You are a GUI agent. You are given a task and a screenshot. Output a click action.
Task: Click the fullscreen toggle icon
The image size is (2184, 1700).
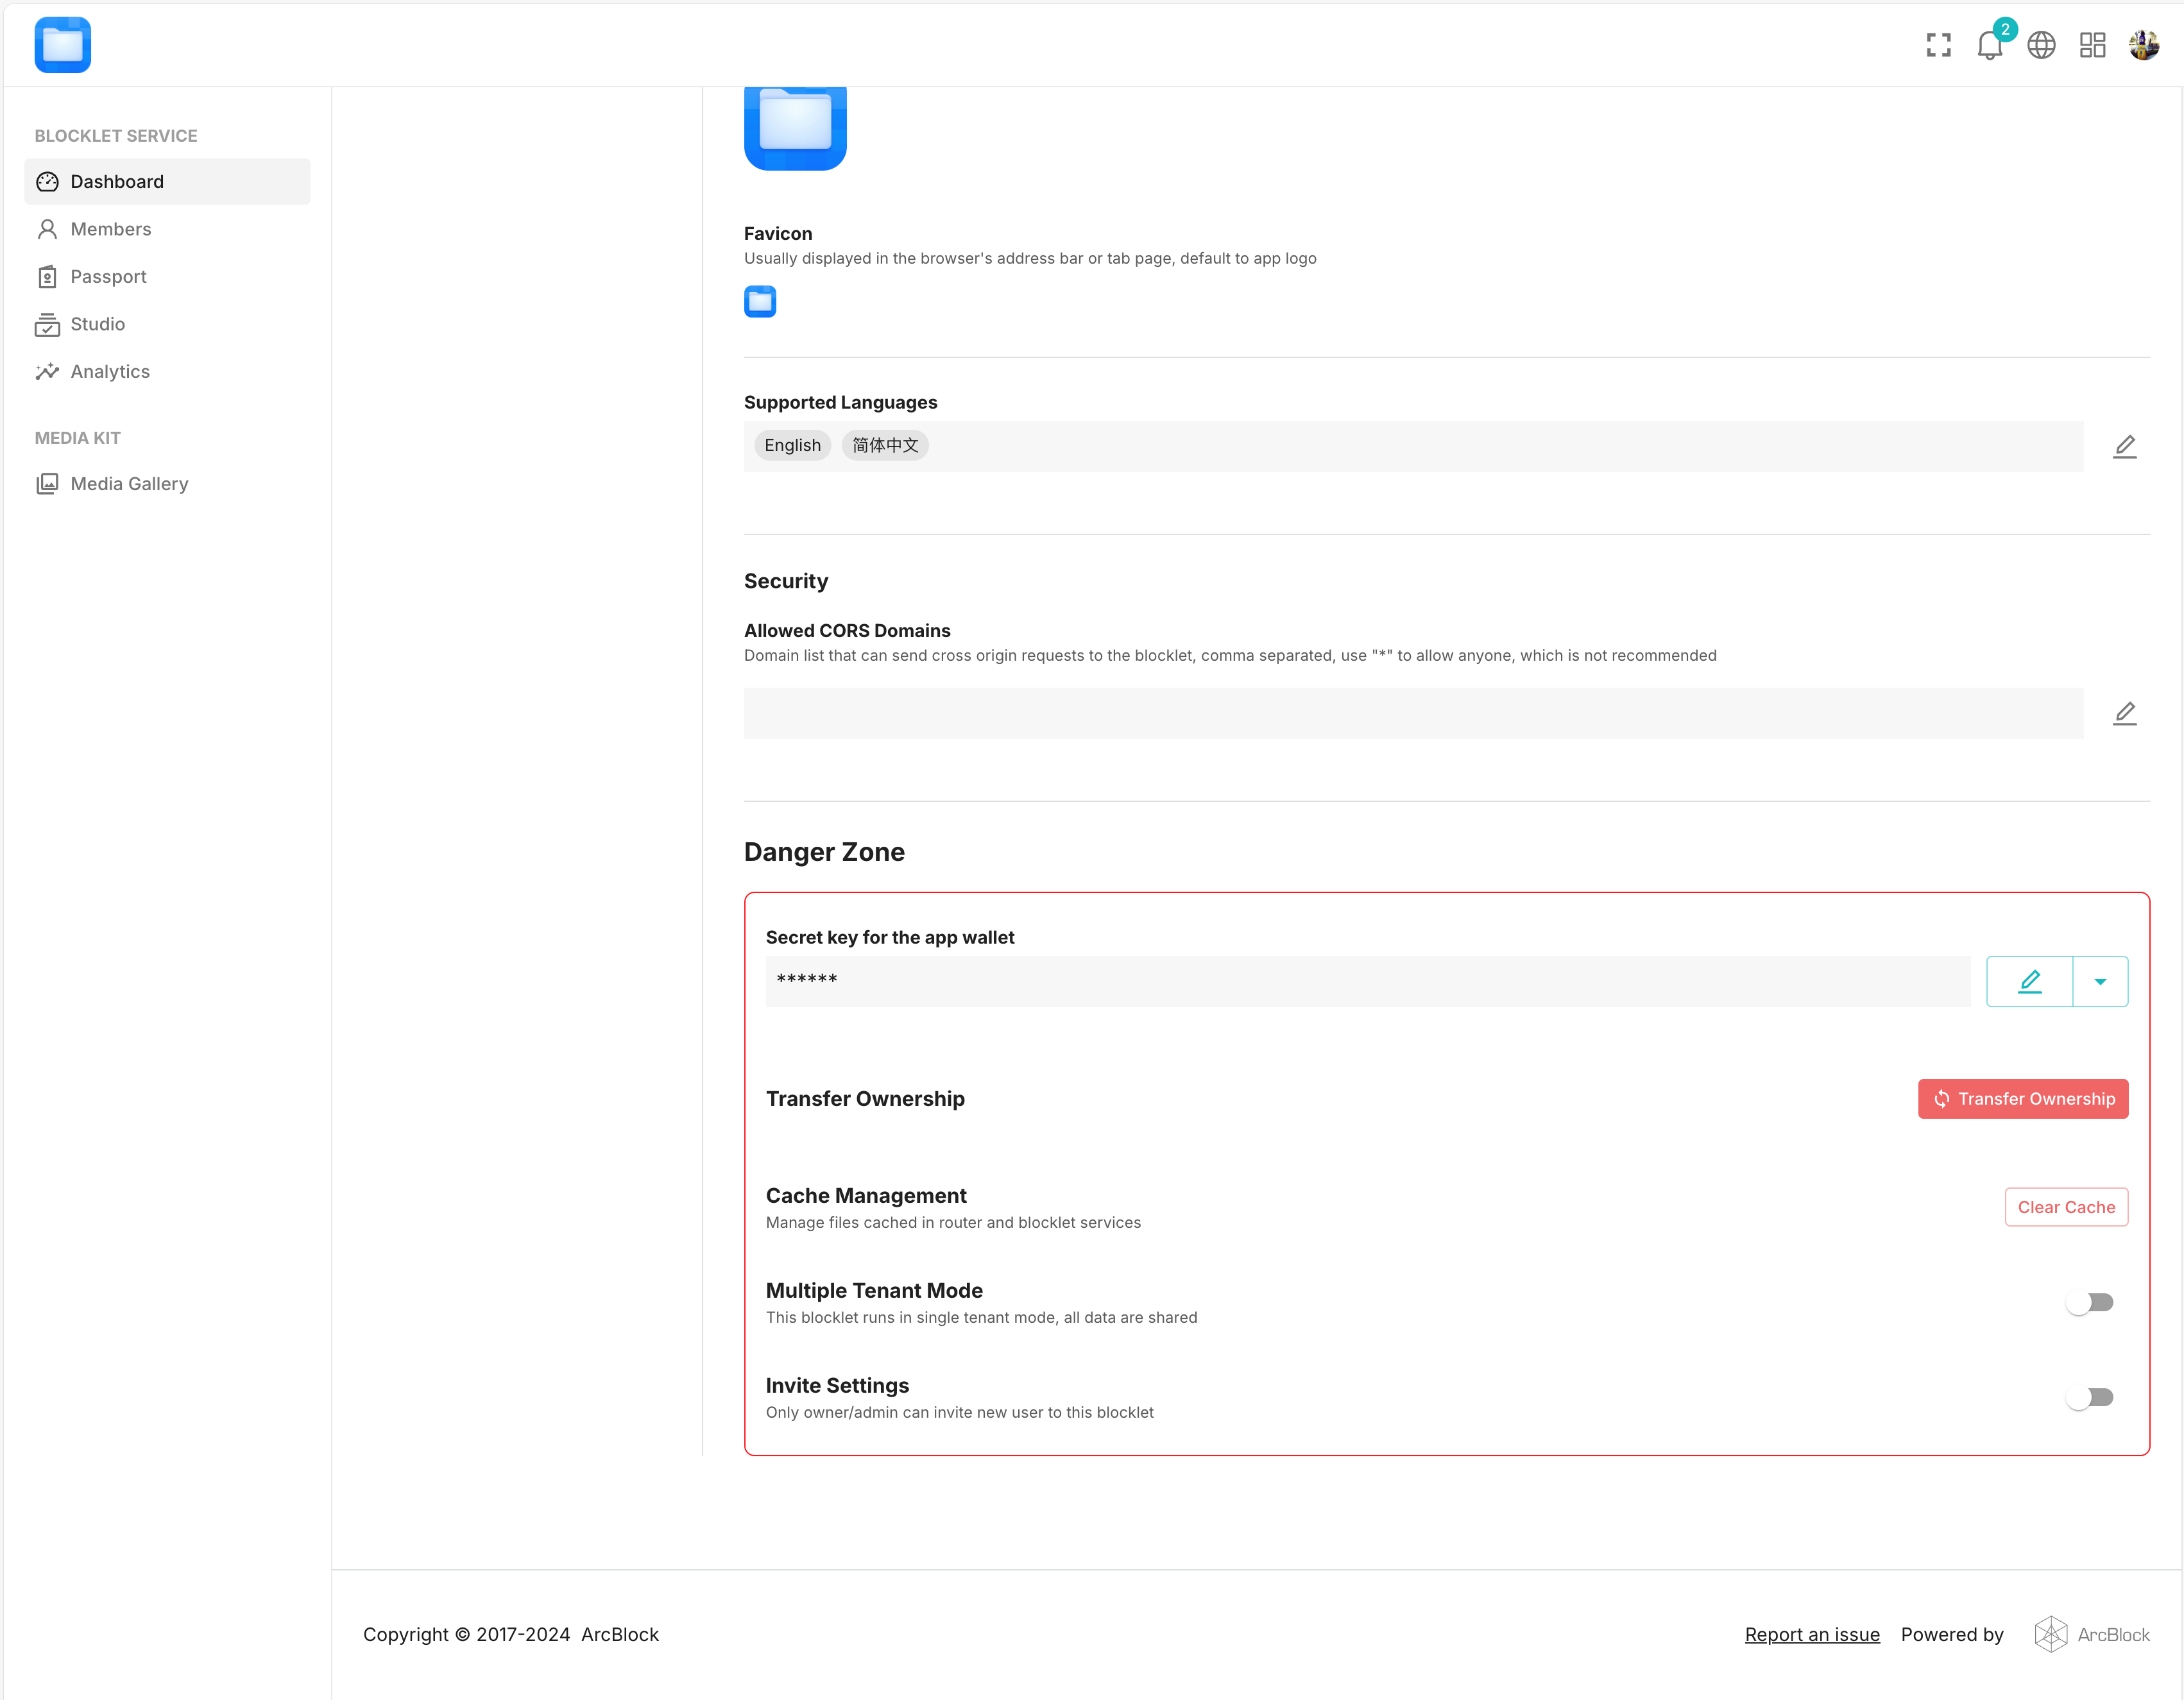click(1938, 45)
